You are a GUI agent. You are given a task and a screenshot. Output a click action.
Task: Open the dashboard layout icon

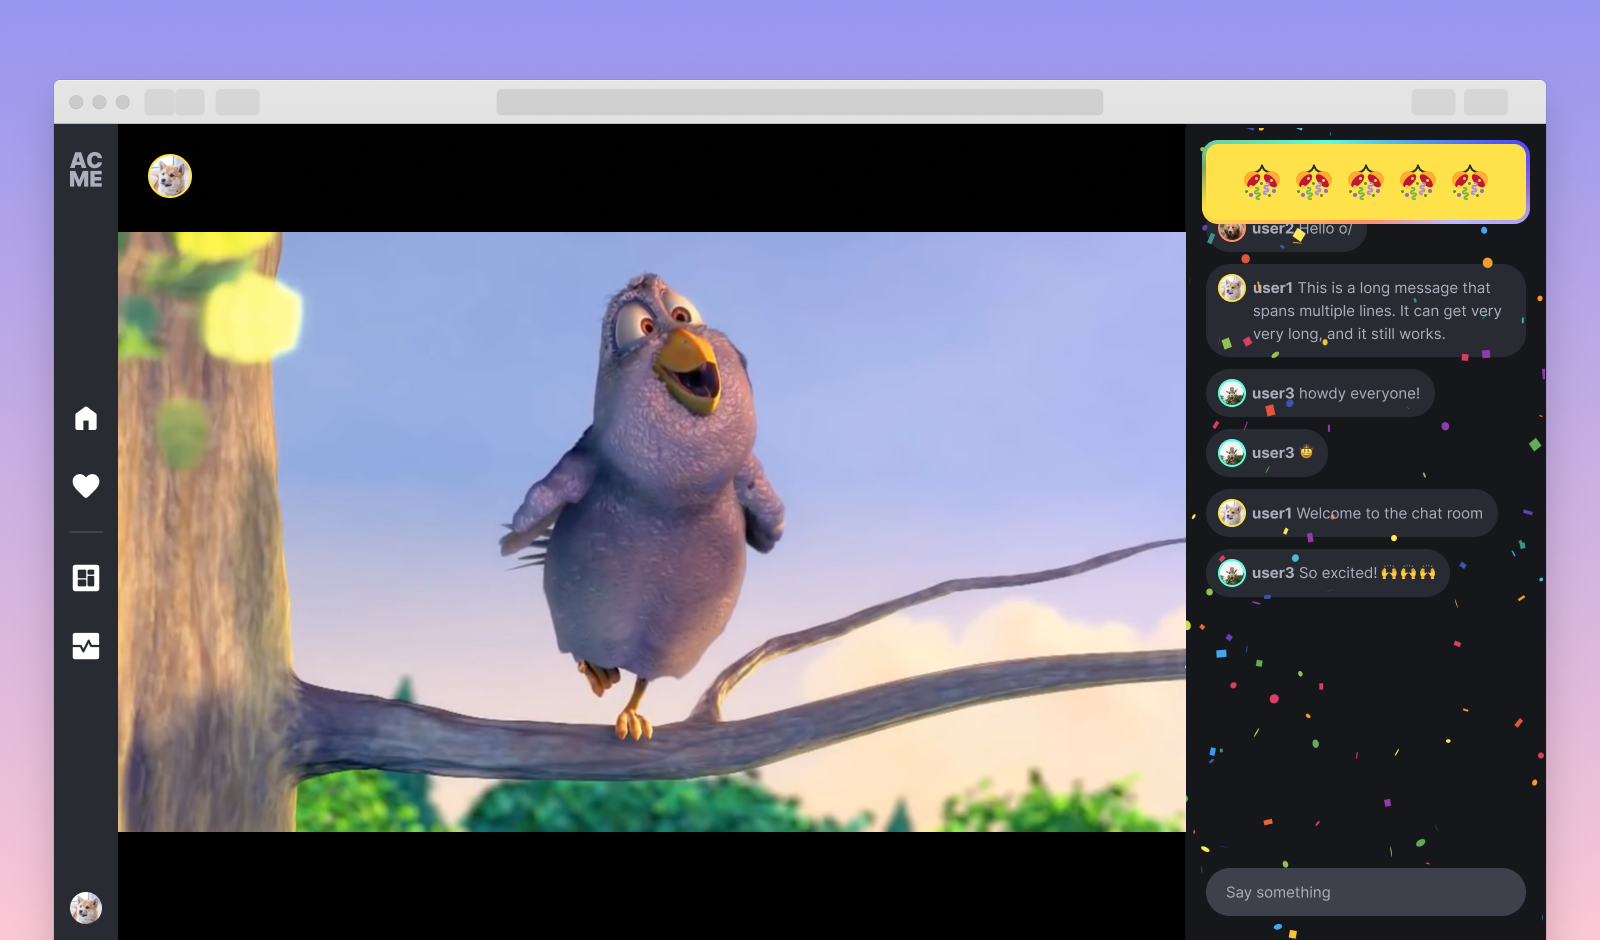[86, 578]
